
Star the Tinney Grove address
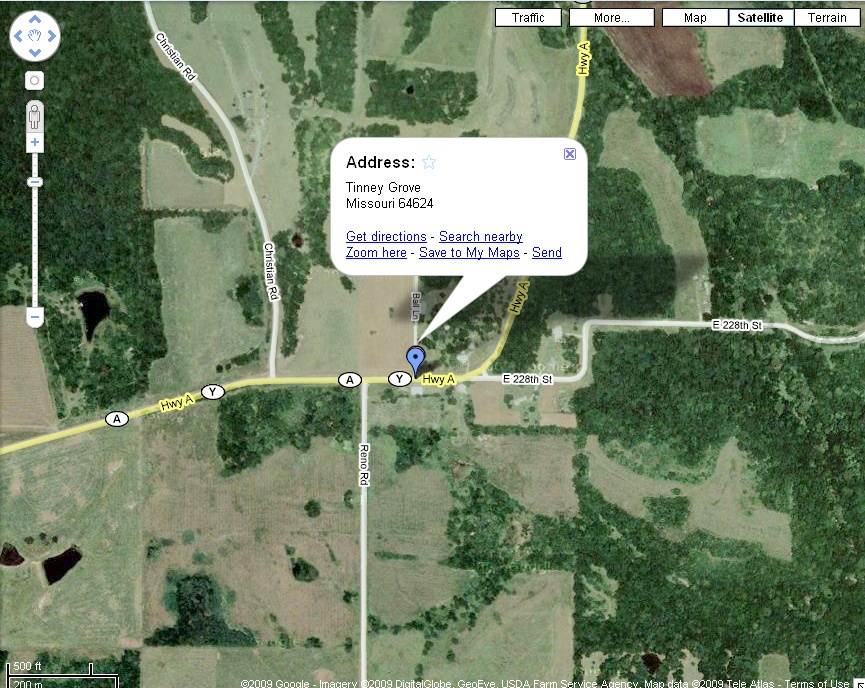pyautogui.click(x=429, y=162)
